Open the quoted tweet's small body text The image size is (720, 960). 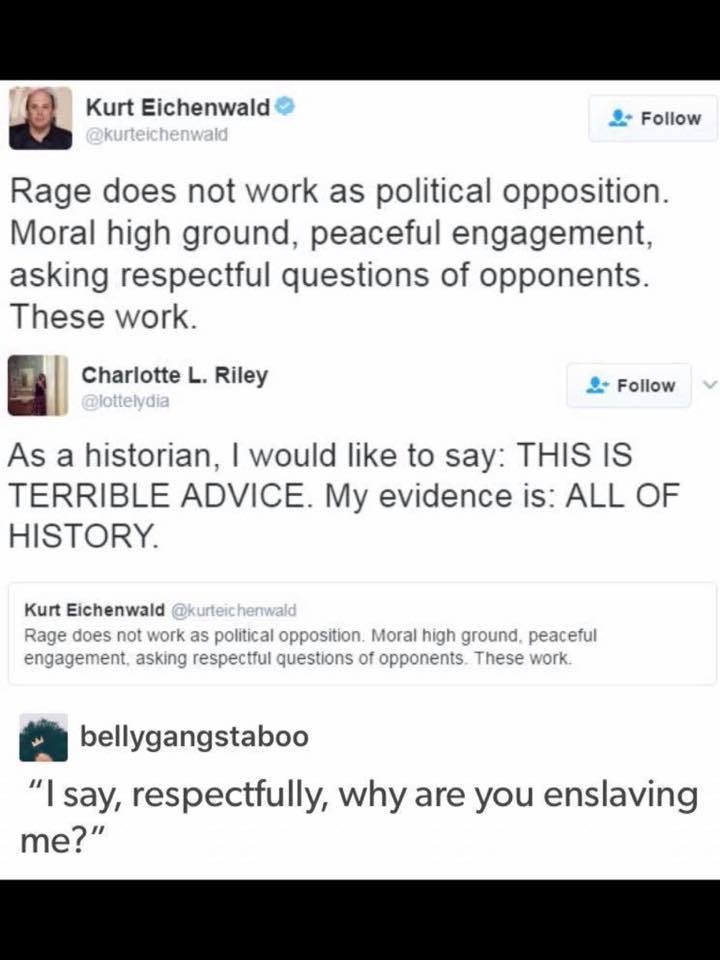click(x=310, y=646)
